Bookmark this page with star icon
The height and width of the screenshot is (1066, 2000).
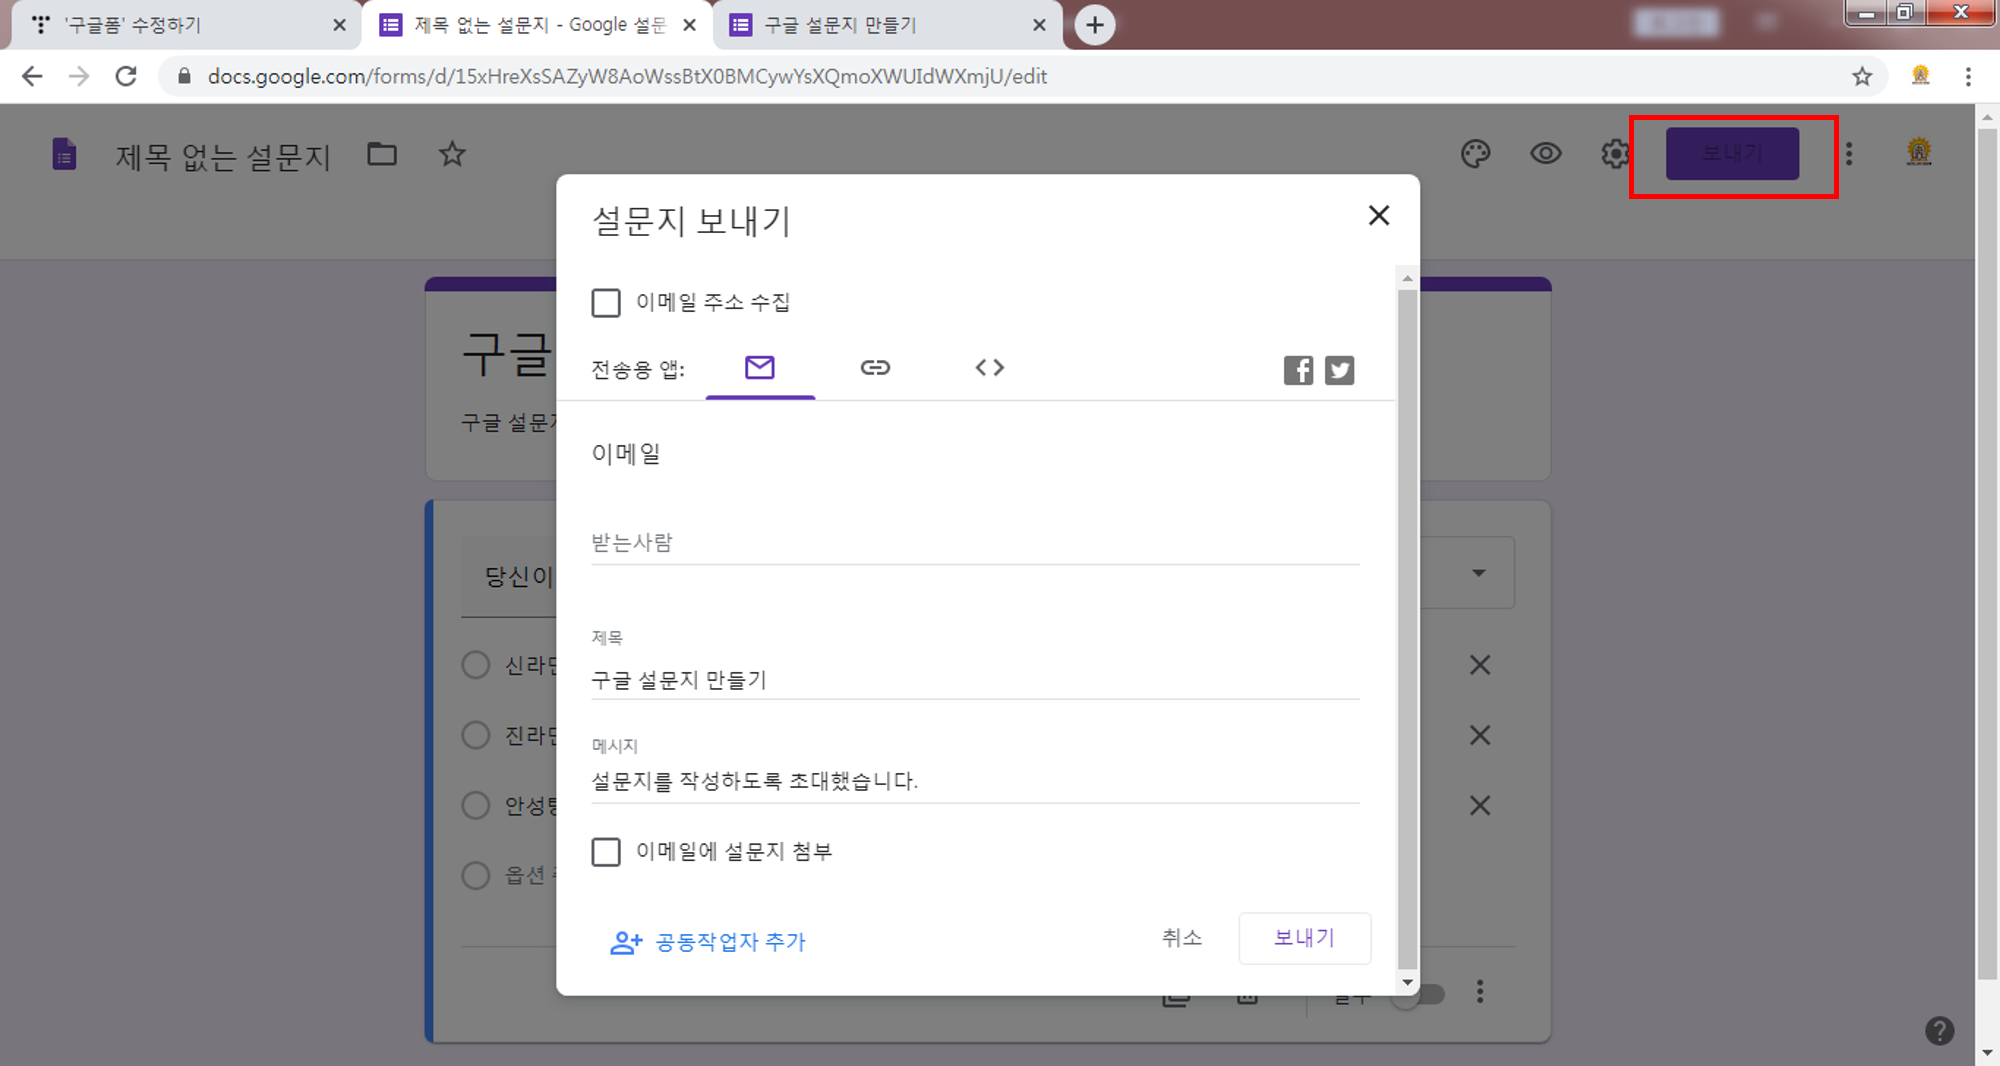coord(1862,76)
